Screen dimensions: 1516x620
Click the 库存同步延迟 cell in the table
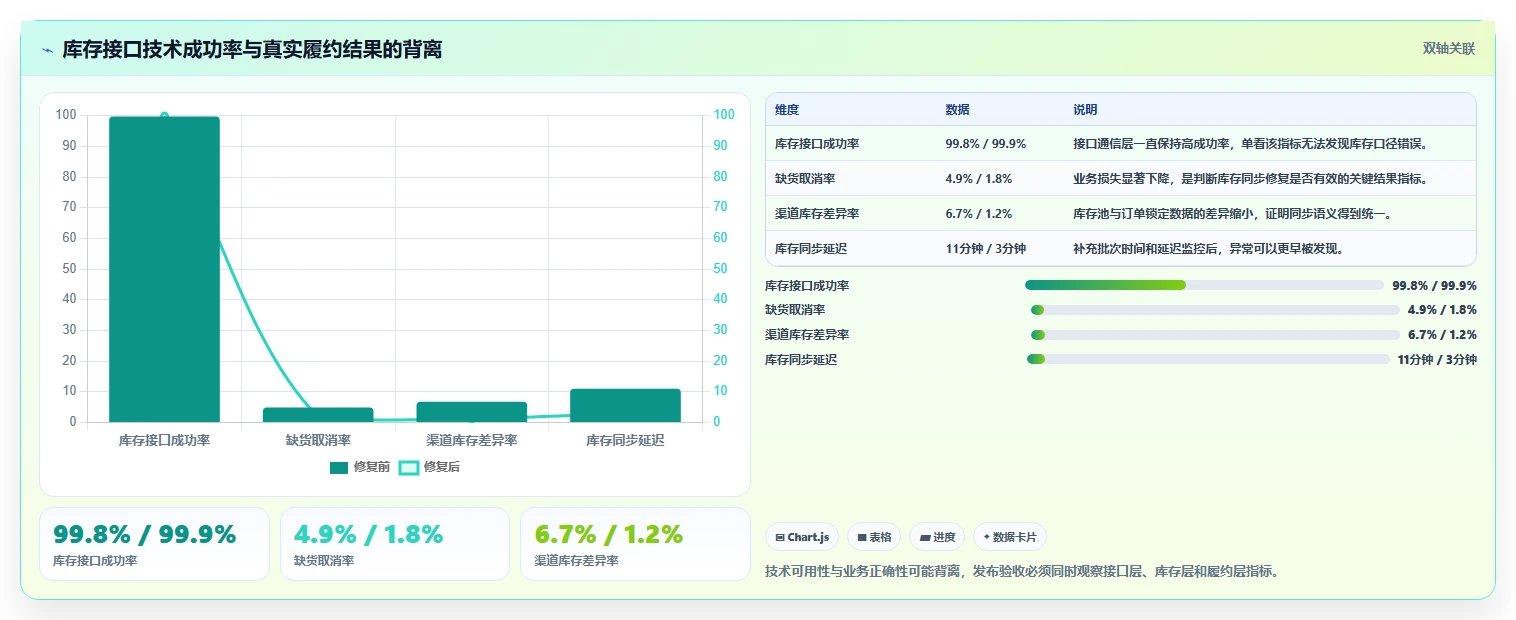coord(811,249)
